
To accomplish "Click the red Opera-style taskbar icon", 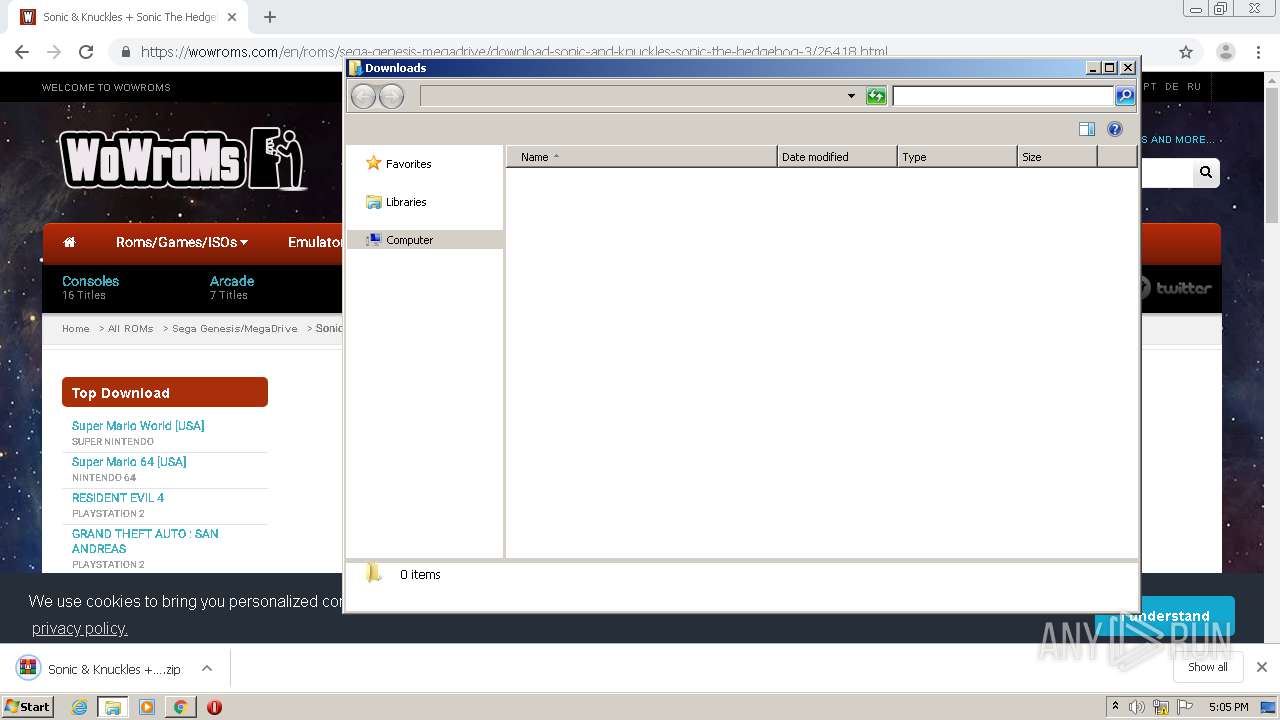I will pos(214,707).
